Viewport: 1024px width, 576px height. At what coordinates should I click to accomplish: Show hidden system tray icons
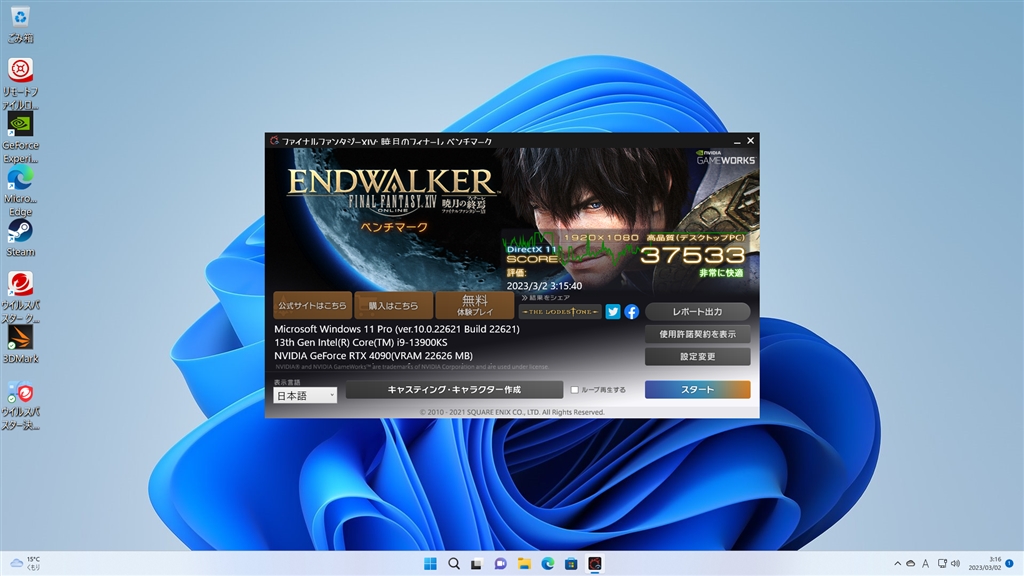point(897,564)
